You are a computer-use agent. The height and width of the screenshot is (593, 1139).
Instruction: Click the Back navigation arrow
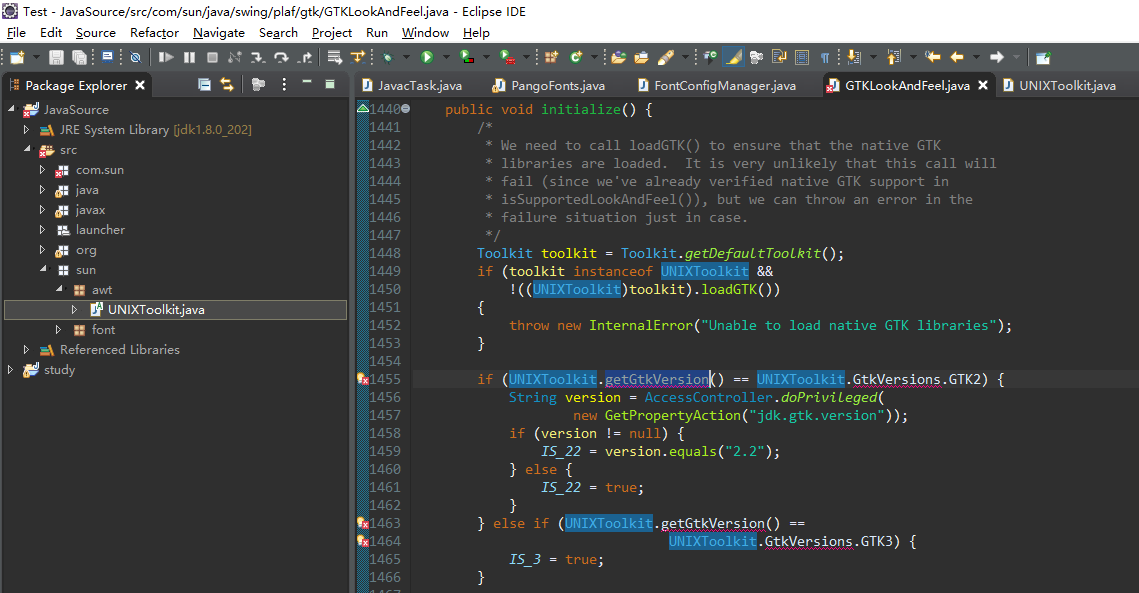(957, 57)
